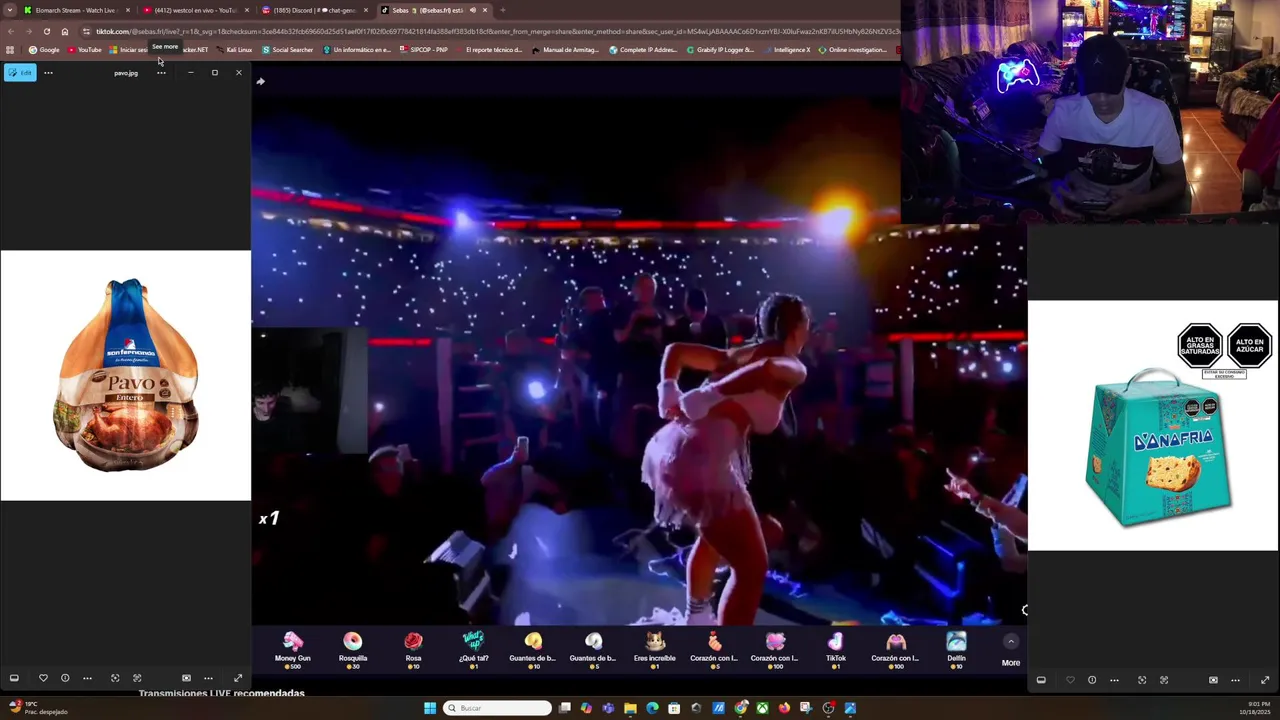Open the Manual de Armitage bookmark
Screen dimensions: 1280x720
coord(565,49)
